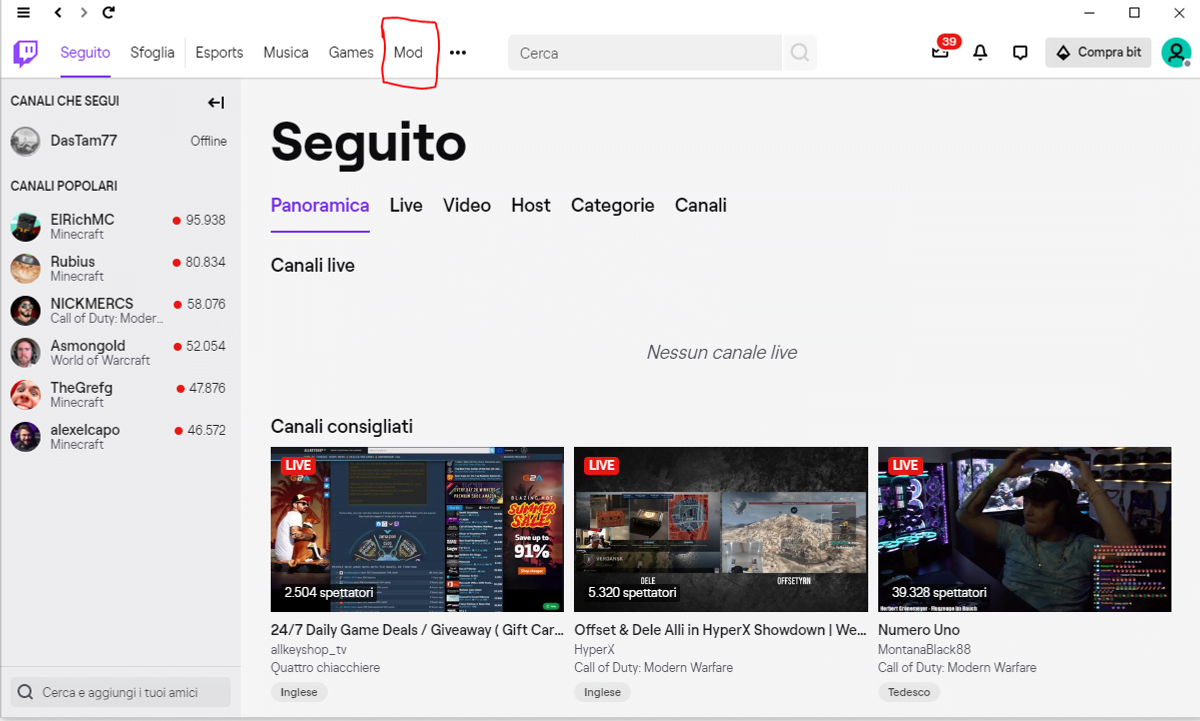Click the 24/7 Daily Game Deals title
This screenshot has width=1200, height=721.
417,630
